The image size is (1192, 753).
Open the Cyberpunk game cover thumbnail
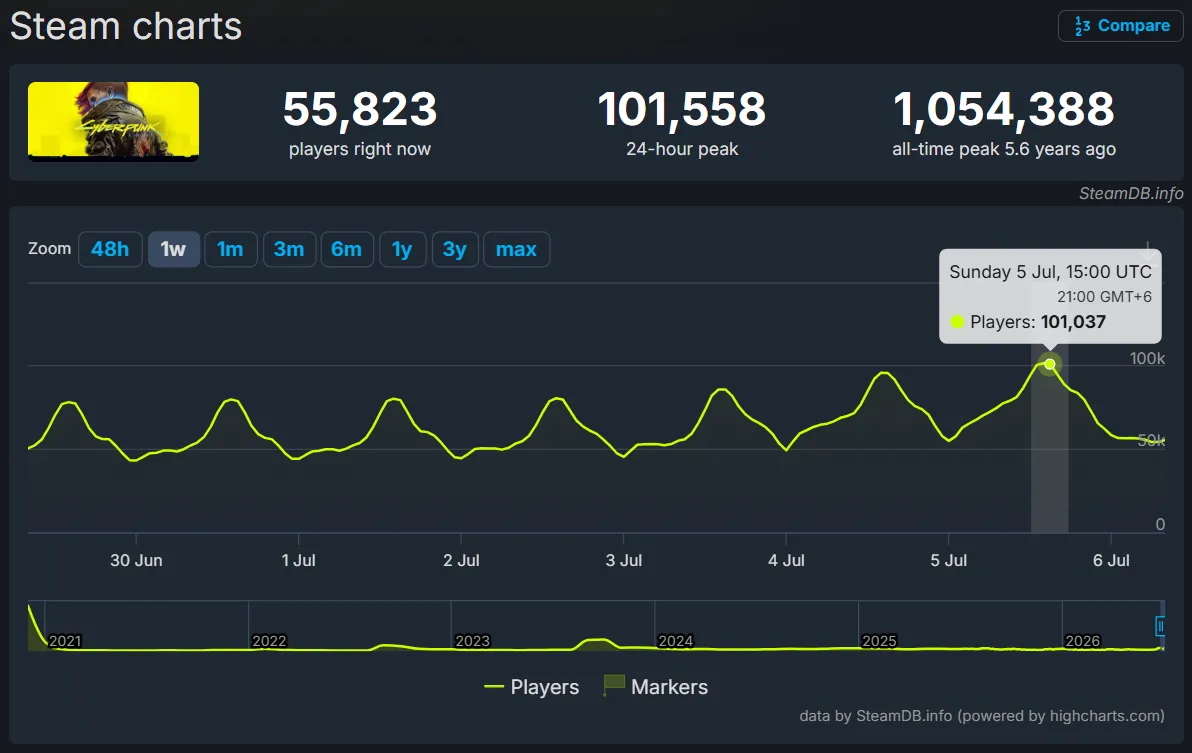(113, 121)
